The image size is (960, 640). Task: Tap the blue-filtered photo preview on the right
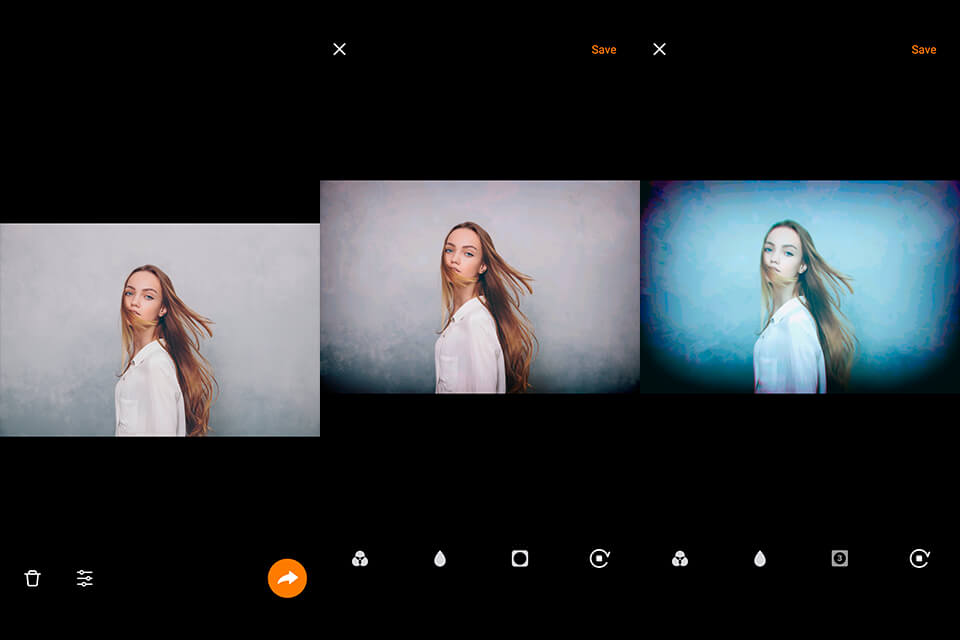[800, 285]
